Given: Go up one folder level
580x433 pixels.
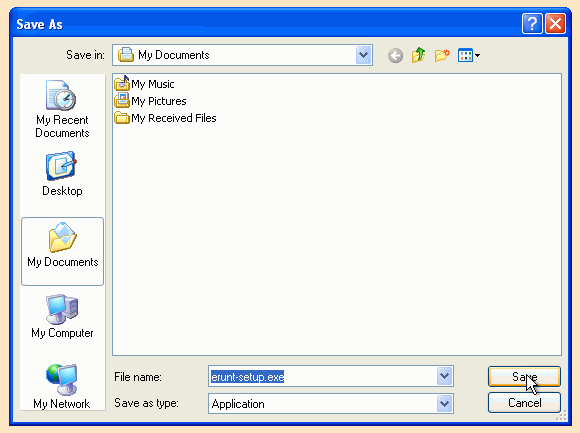Looking at the screenshot, I should (x=418, y=55).
